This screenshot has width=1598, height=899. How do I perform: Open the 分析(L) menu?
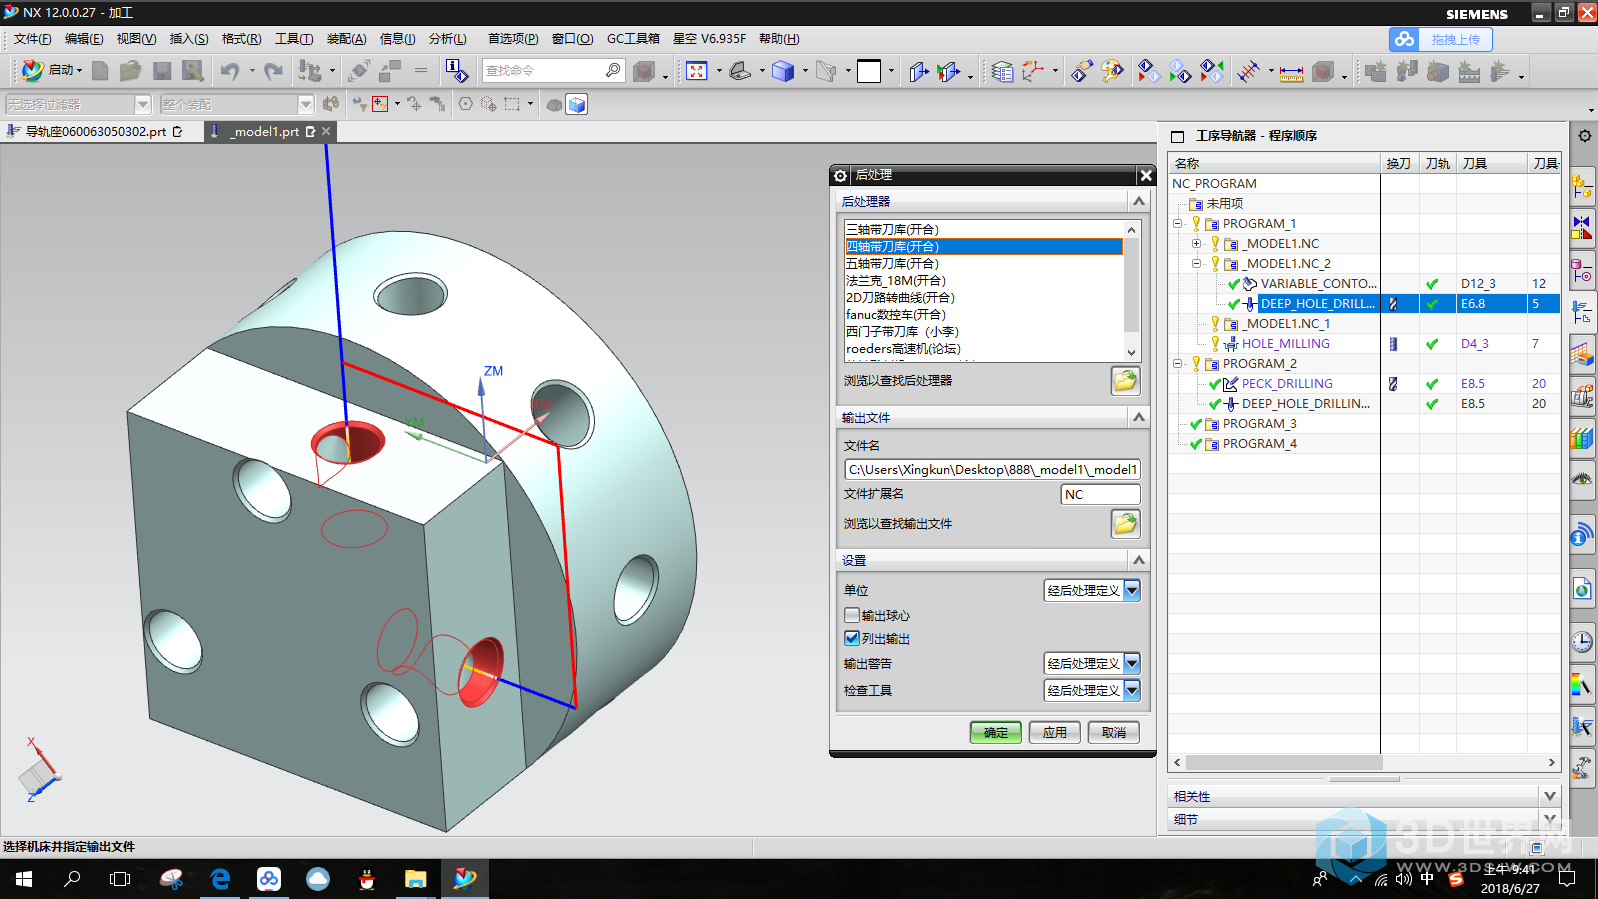(x=447, y=39)
